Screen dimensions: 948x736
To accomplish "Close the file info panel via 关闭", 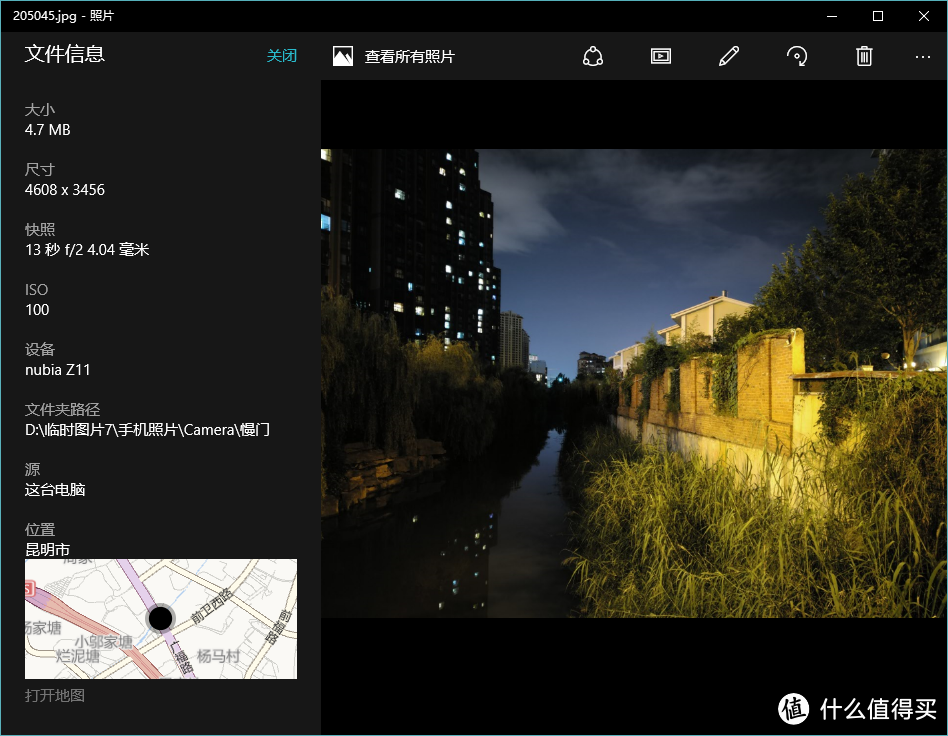I will point(282,56).
